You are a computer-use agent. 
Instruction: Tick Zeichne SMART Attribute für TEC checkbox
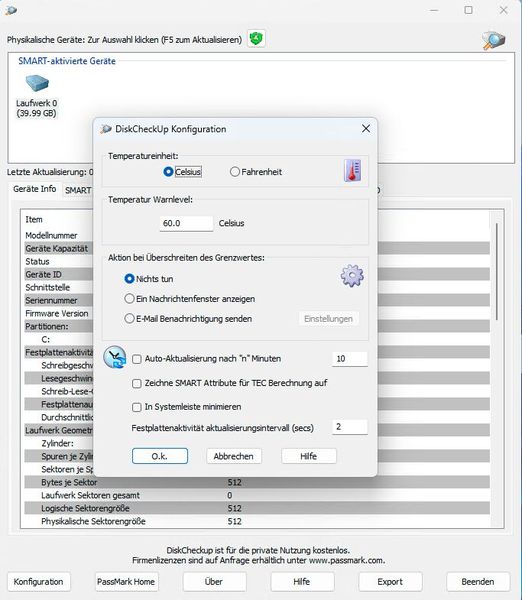point(137,383)
